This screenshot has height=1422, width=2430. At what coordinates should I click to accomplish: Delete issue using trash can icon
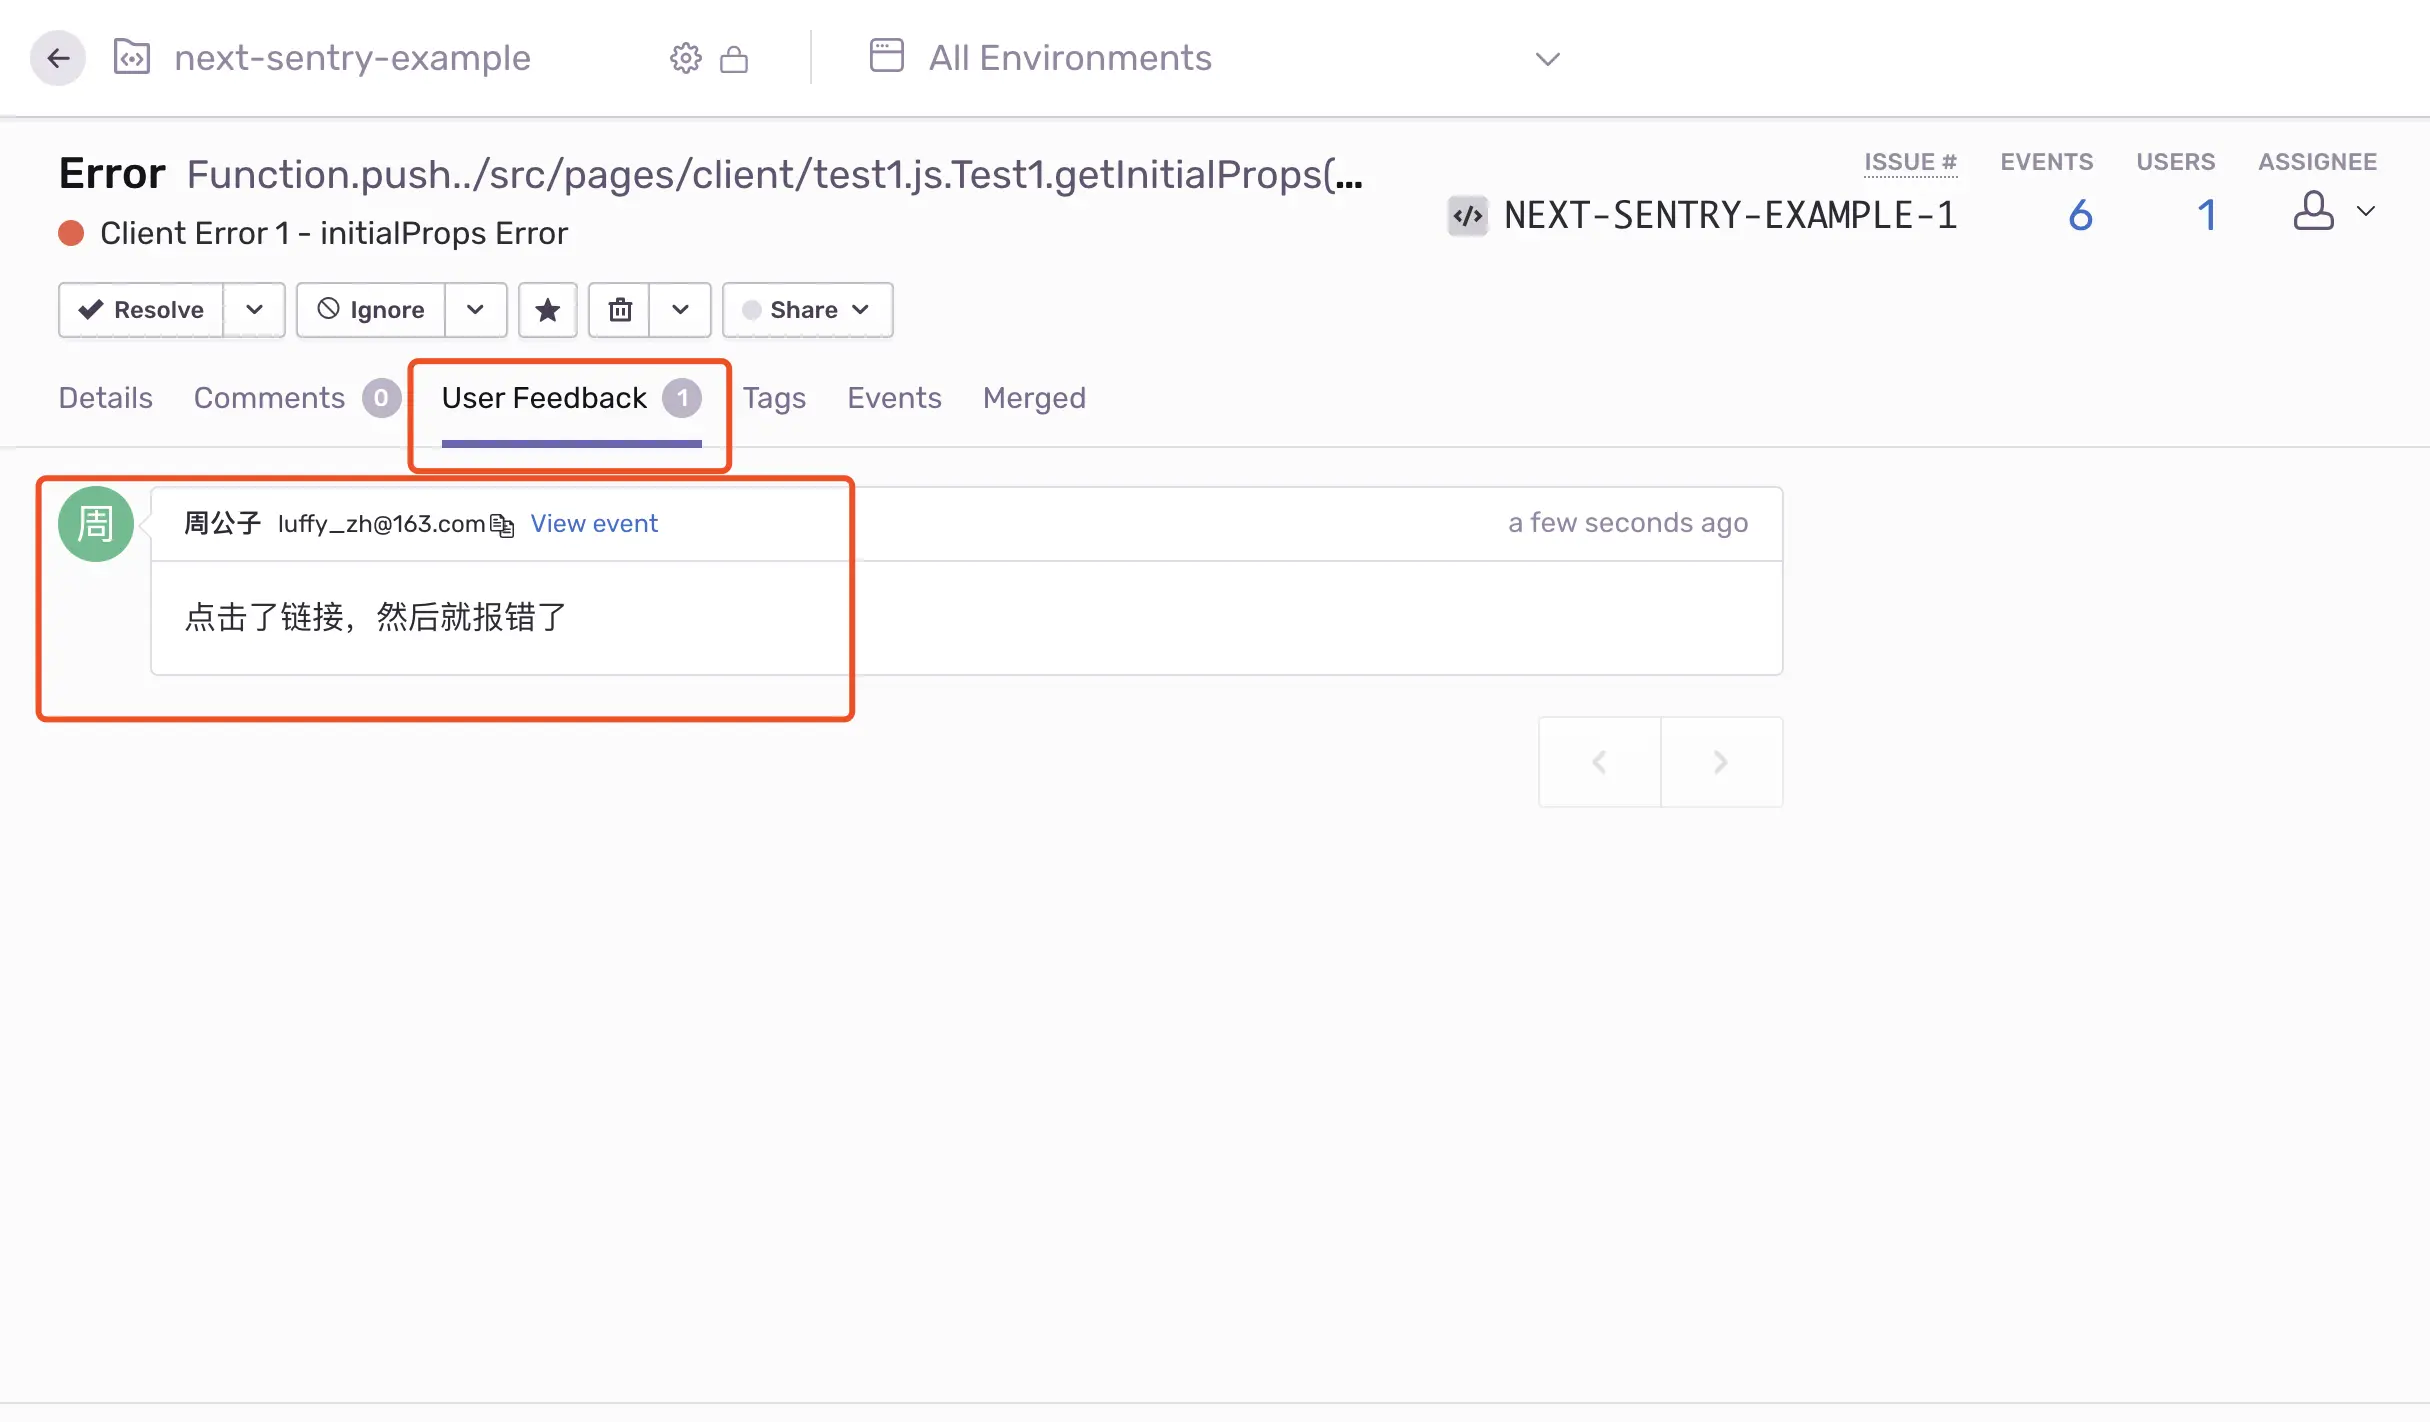620,310
